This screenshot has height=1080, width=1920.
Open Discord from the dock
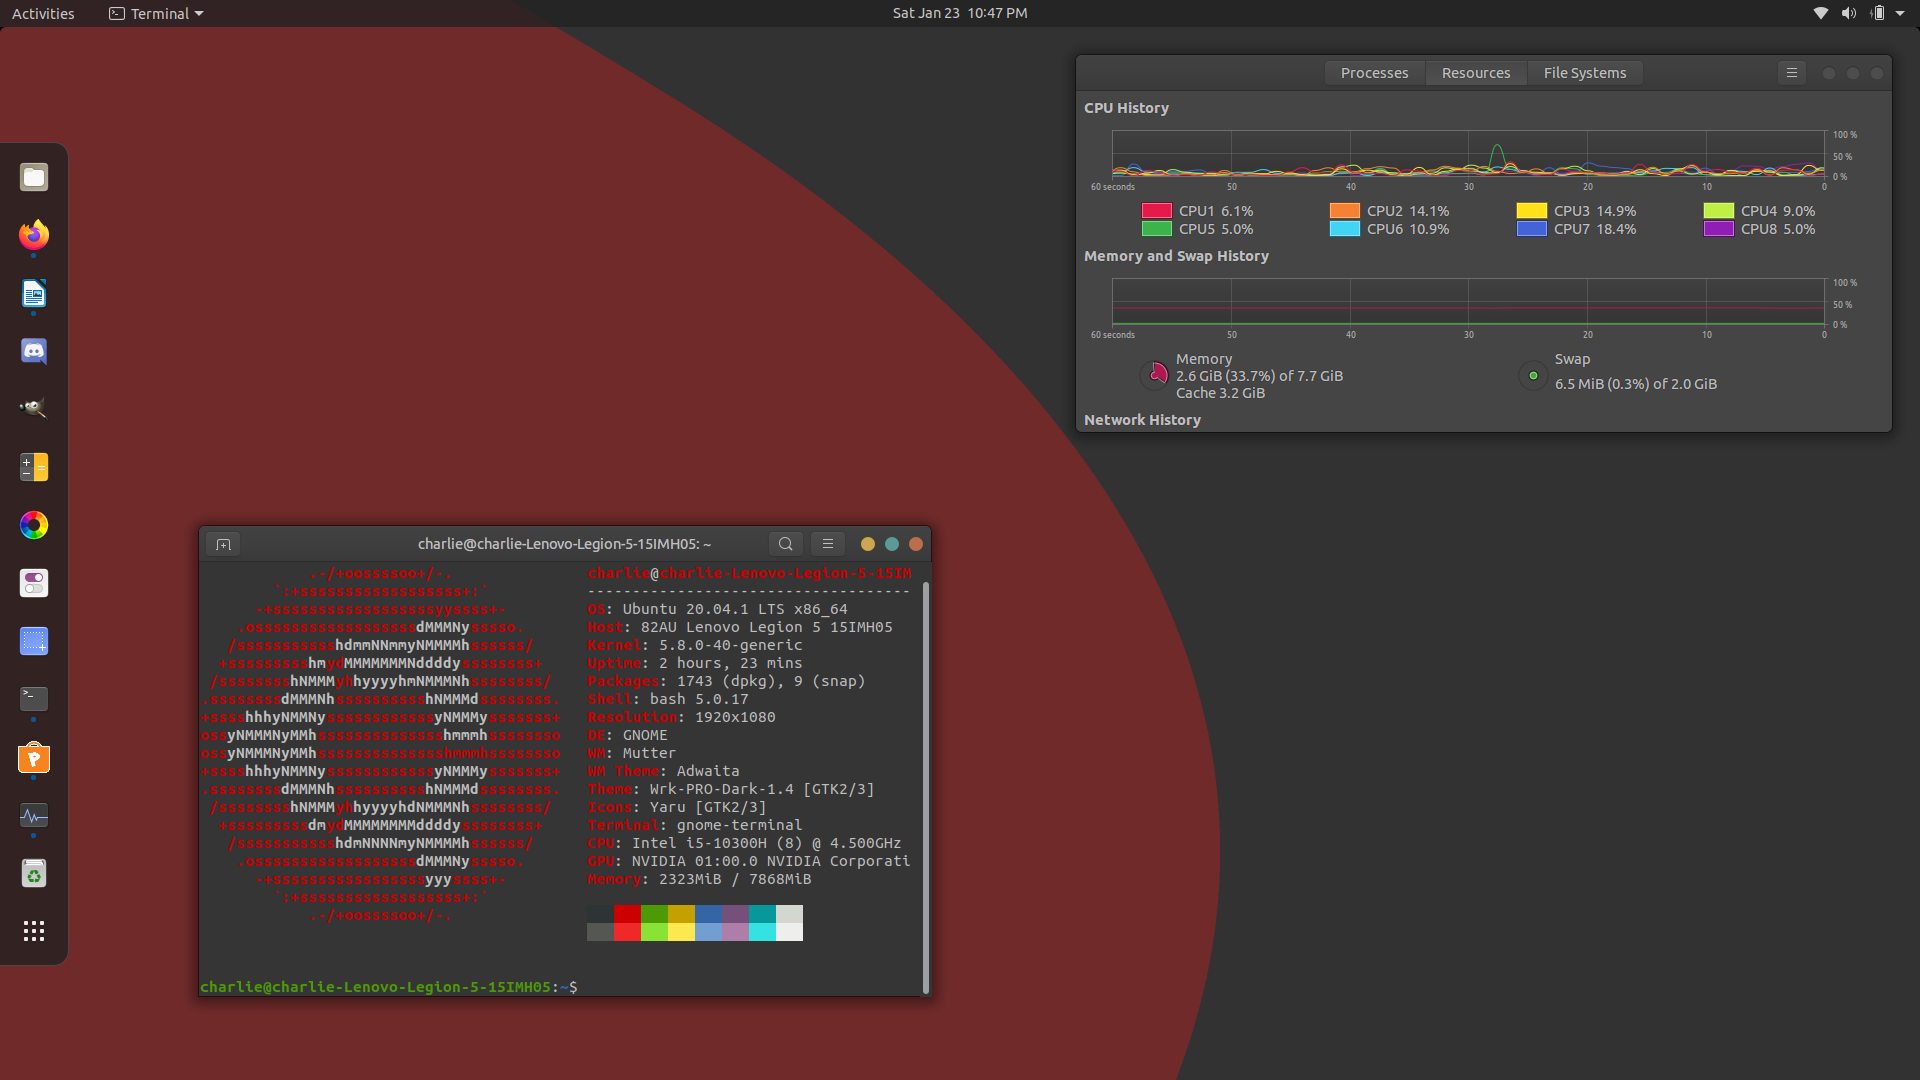34,351
